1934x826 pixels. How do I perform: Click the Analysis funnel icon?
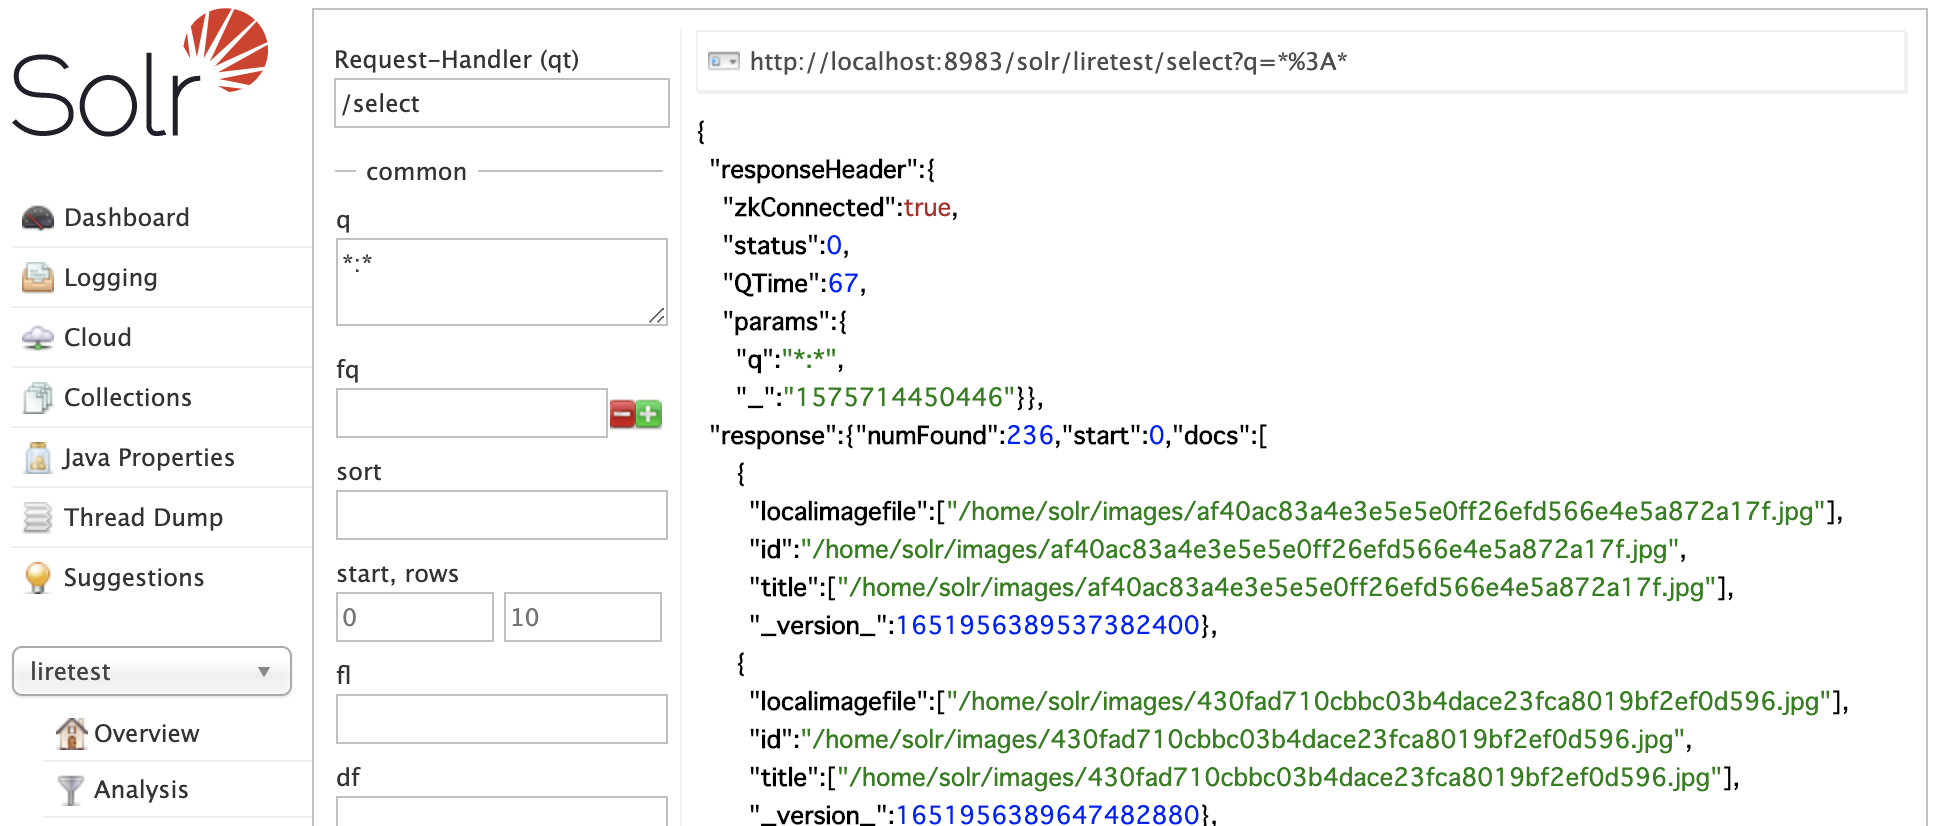(71, 789)
